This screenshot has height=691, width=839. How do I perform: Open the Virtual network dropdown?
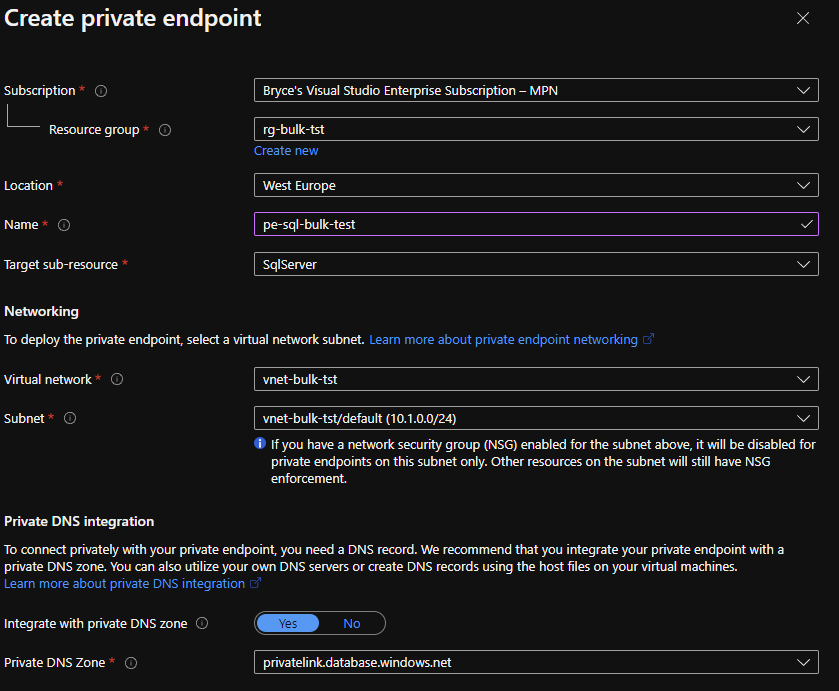click(x=536, y=380)
